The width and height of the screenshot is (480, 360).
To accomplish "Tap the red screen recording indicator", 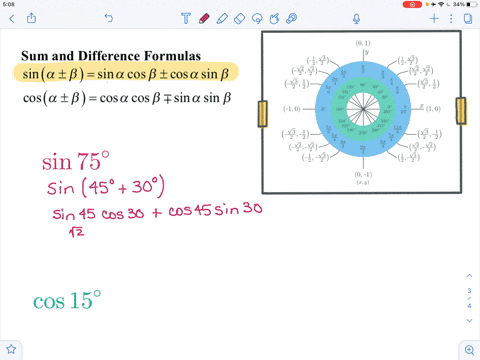I will 412,4.
